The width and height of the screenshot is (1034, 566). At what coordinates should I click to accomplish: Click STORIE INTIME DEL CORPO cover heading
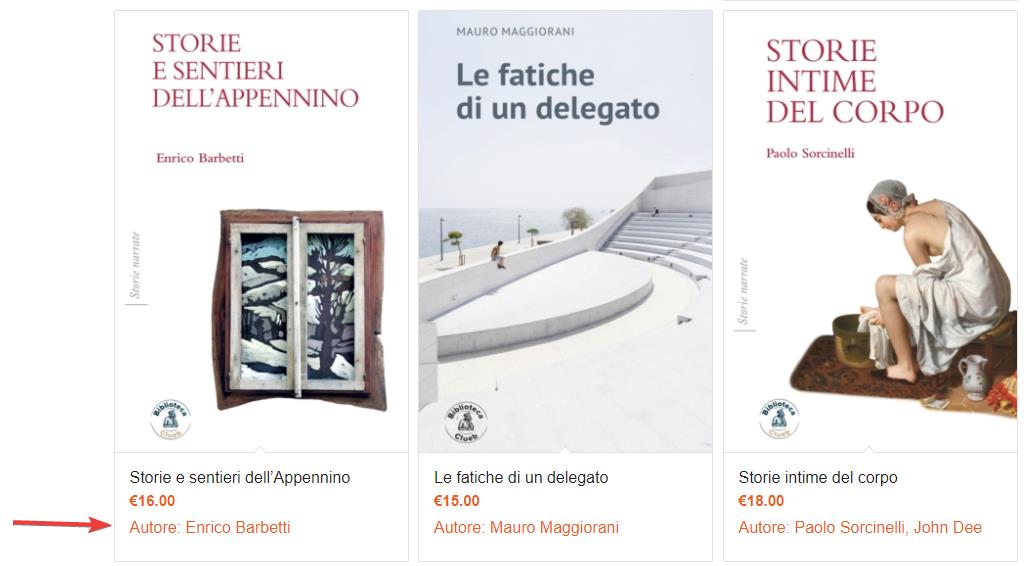click(855, 81)
